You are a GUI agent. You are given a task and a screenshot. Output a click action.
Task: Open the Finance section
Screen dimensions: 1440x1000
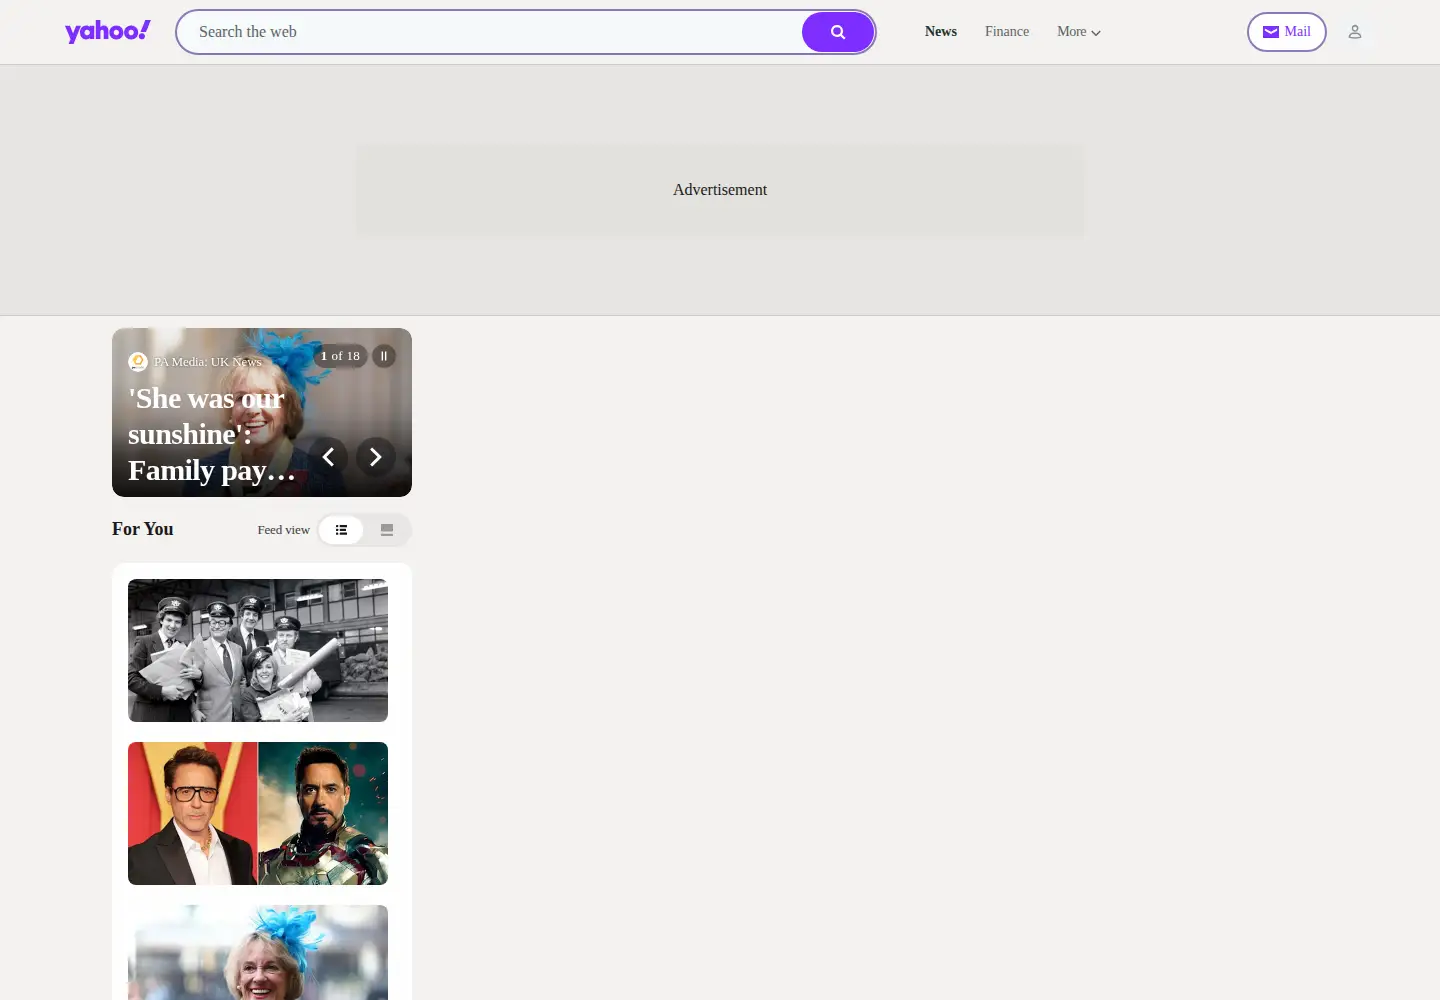pyautogui.click(x=1007, y=32)
